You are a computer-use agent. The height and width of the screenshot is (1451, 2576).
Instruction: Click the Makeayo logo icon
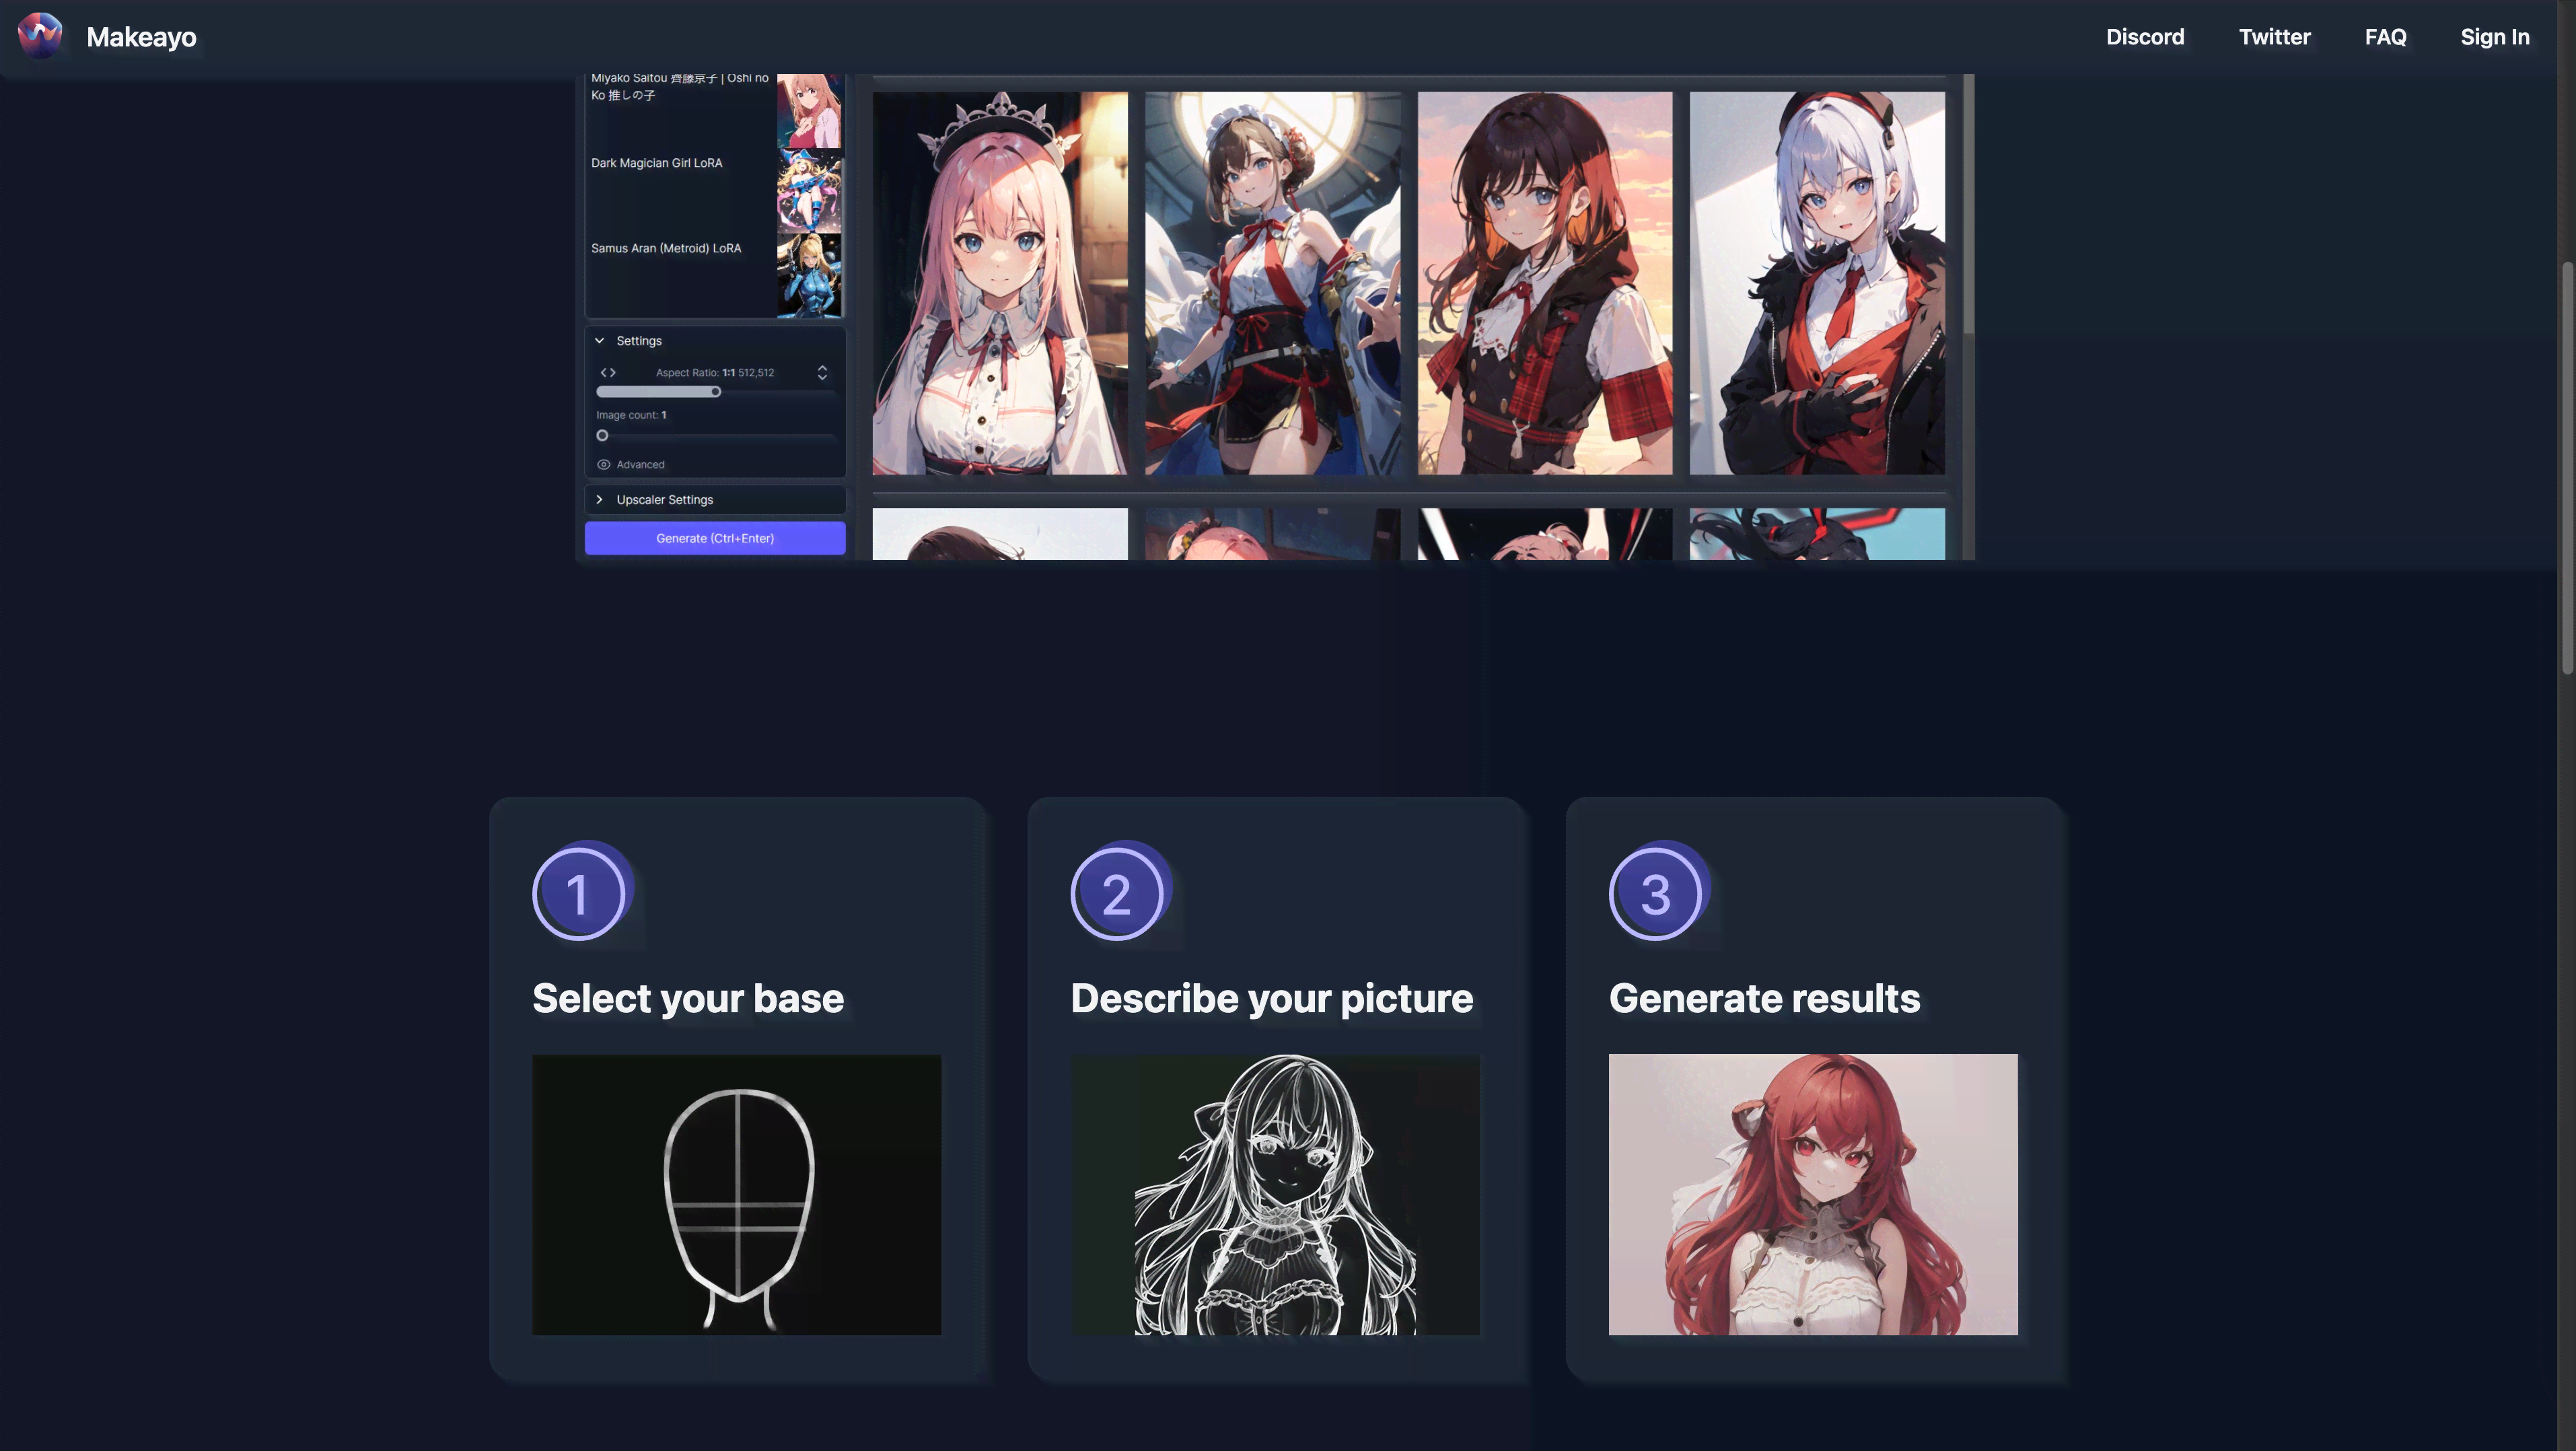pos(39,36)
